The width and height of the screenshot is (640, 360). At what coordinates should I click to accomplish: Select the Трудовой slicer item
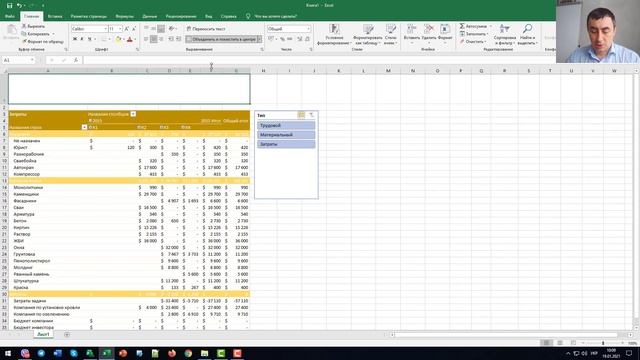point(286,125)
